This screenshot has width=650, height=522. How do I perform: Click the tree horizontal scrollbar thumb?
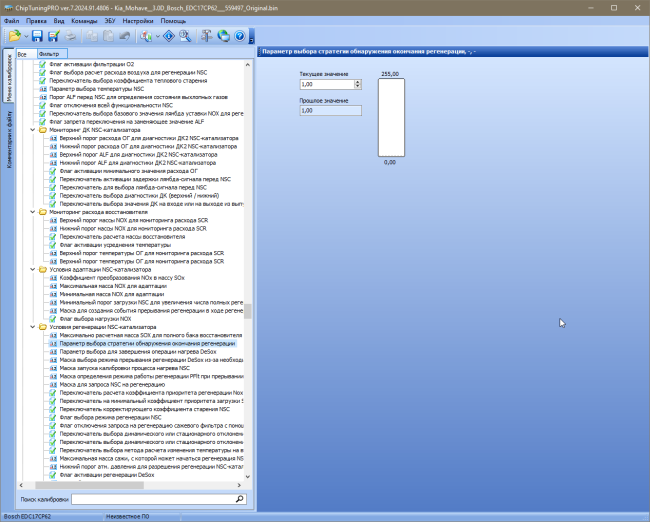89,485
